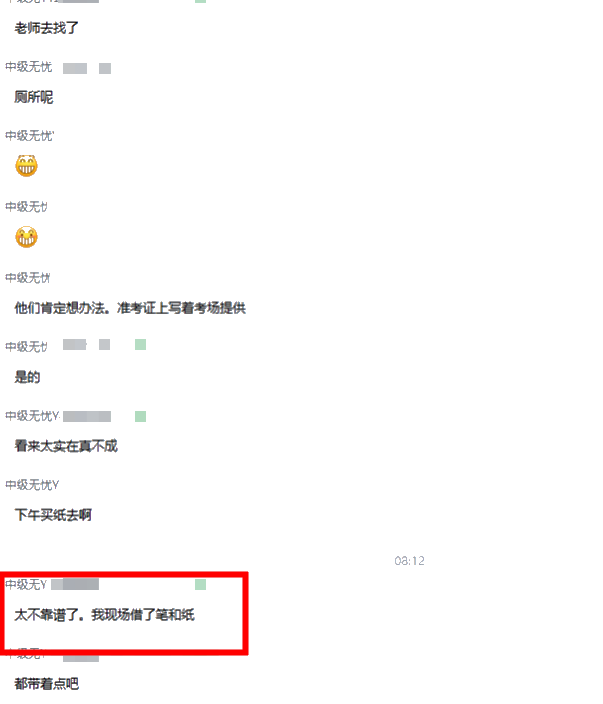
Task: Select the message "太不靠谱了。我现场借了笔和纸"
Action: coord(105,615)
